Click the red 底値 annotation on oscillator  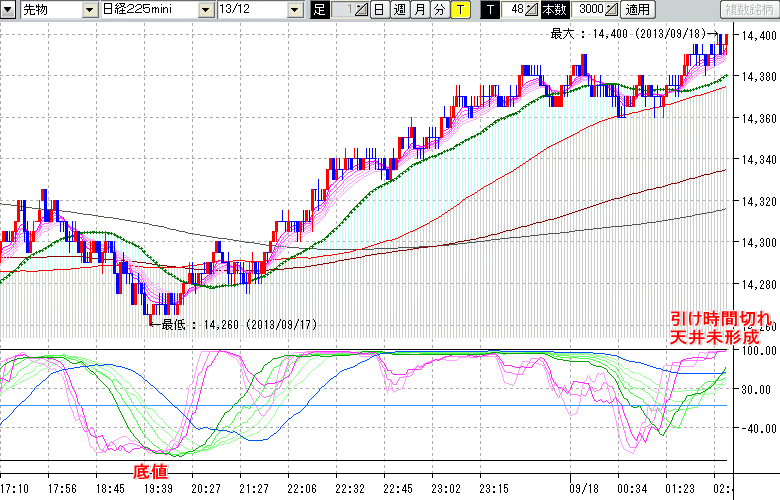click(149, 469)
